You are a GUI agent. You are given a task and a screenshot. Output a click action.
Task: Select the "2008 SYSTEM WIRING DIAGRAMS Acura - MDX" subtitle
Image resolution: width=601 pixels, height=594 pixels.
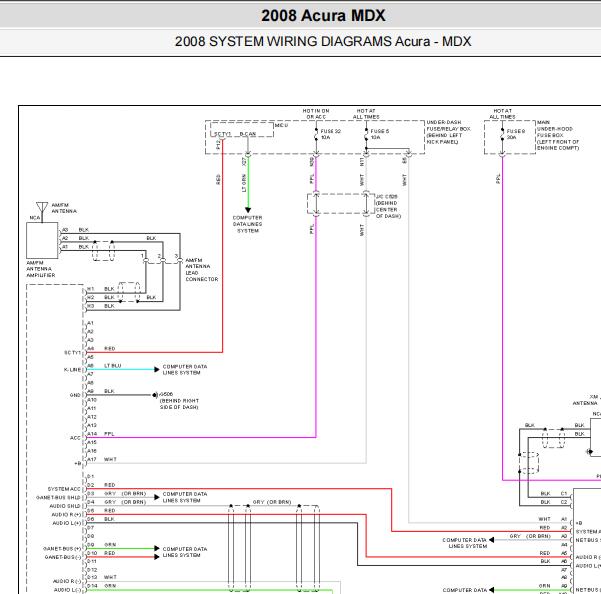point(323,41)
